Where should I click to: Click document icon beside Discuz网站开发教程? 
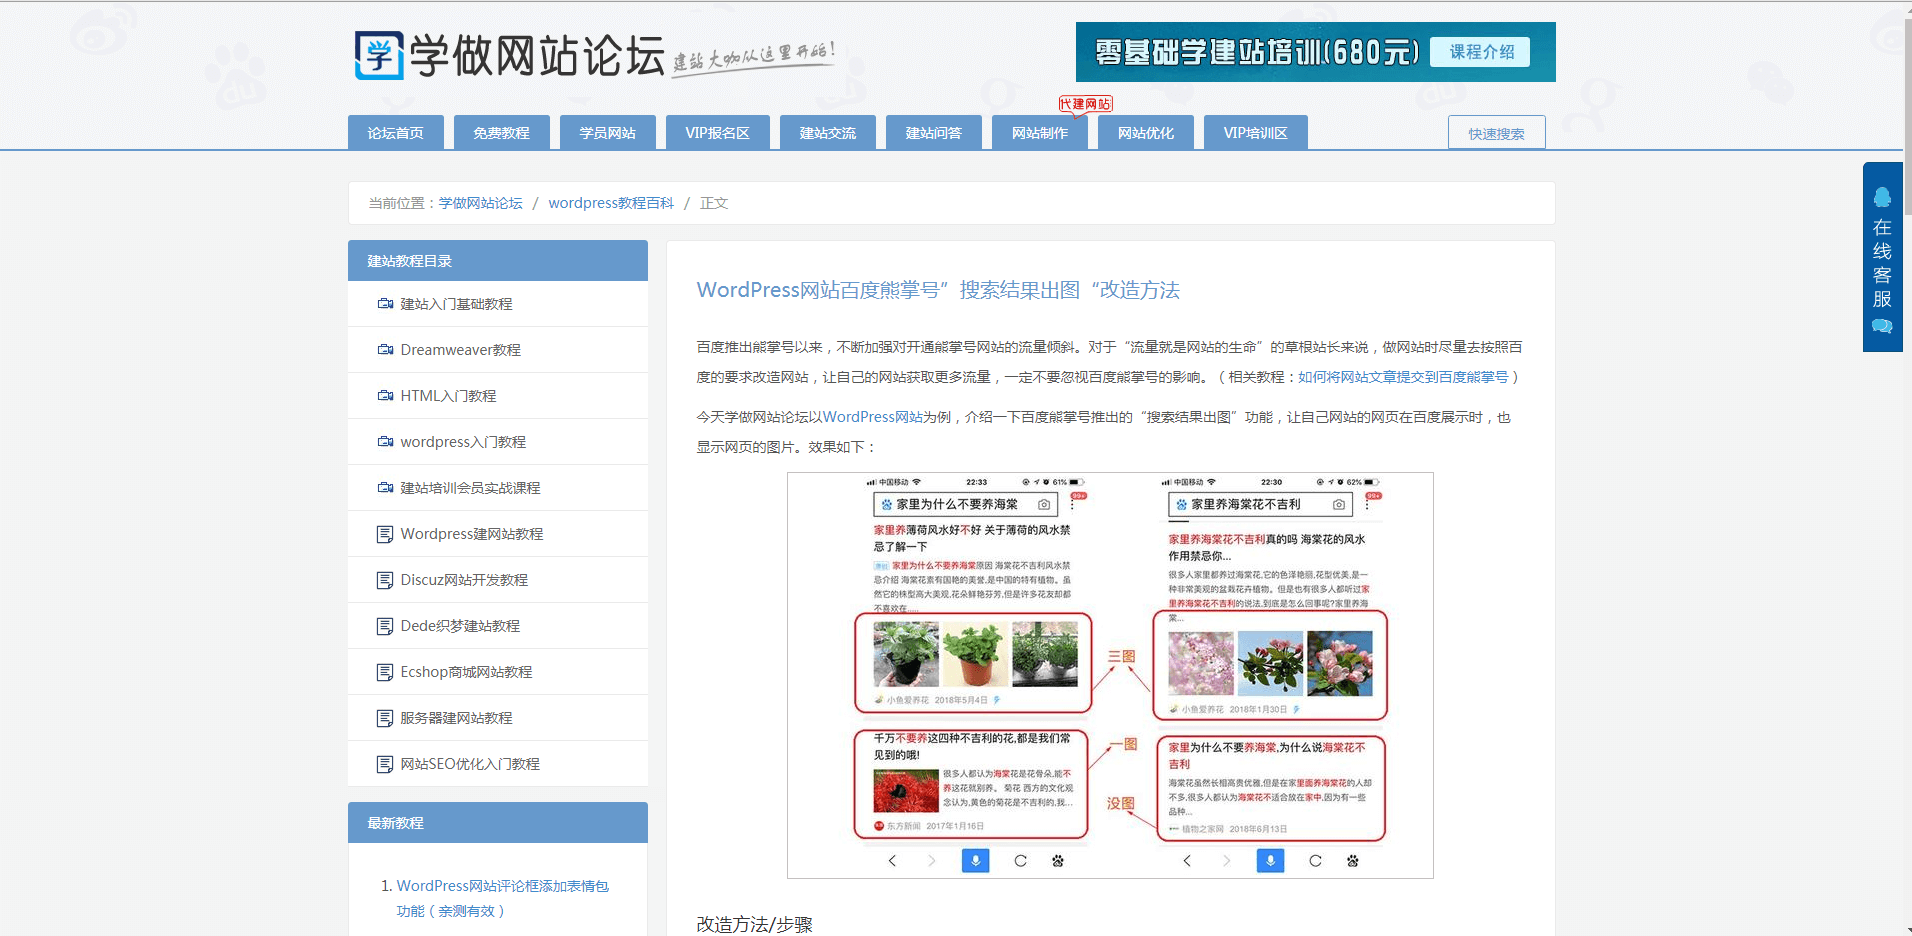385,580
